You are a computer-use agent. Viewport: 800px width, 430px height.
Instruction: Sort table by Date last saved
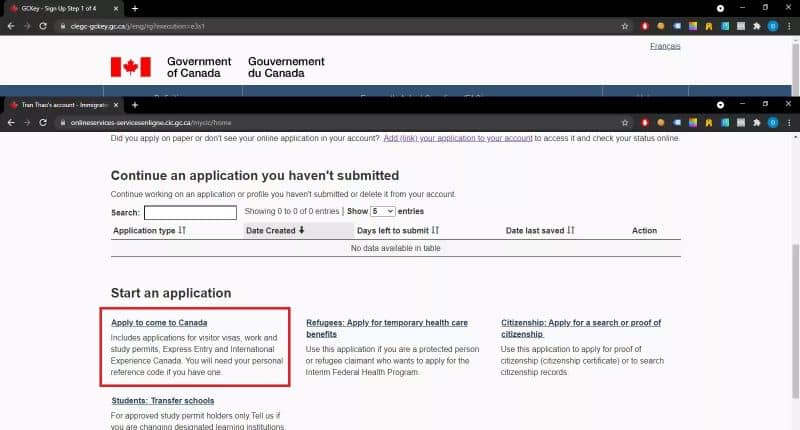[x=540, y=231]
